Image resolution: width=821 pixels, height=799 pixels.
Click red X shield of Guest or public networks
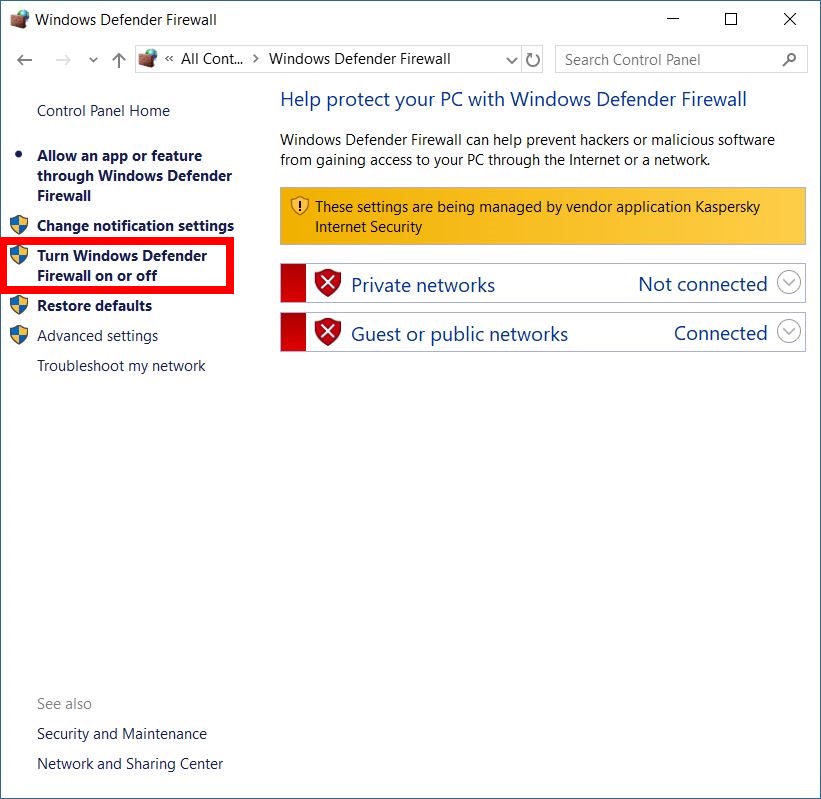click(x=328, y=332)
